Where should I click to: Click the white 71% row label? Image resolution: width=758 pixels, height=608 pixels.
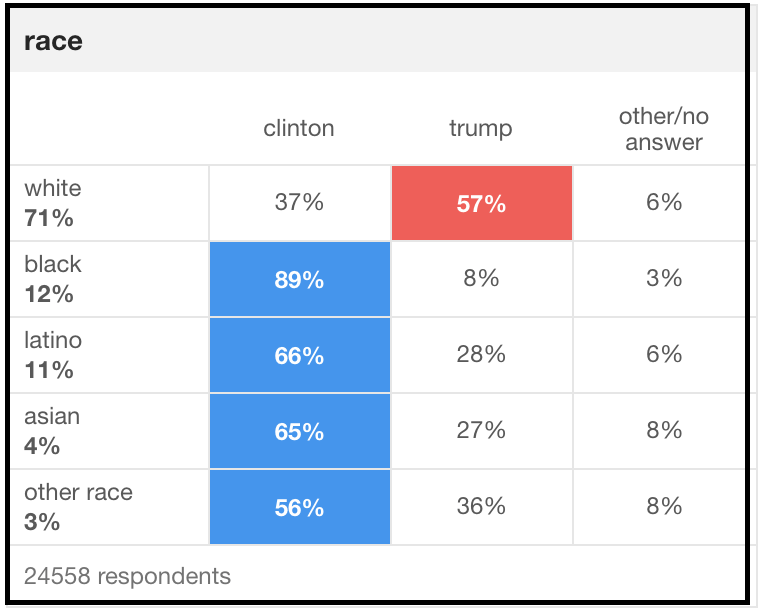pos(53,203)
